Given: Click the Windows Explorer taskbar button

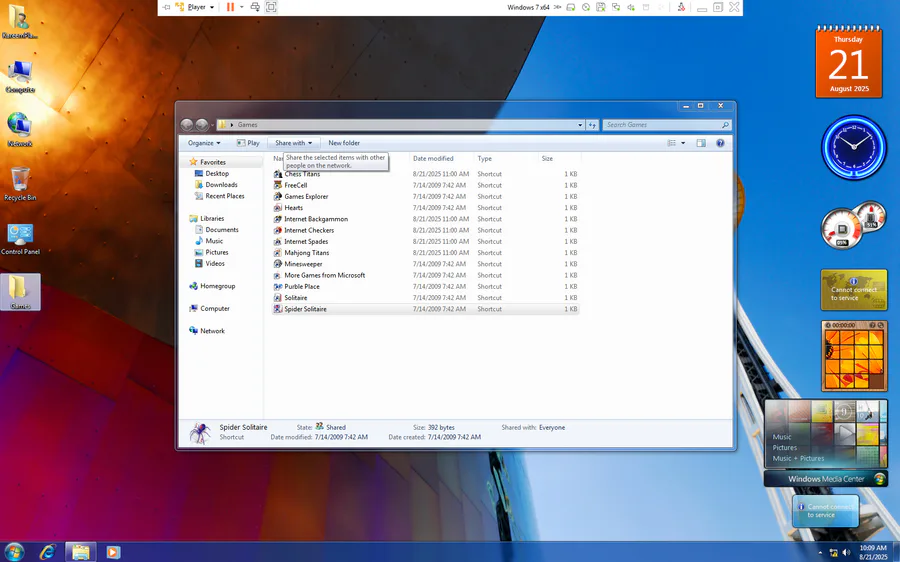Looking at the screenshot, I should coord(80,552).
